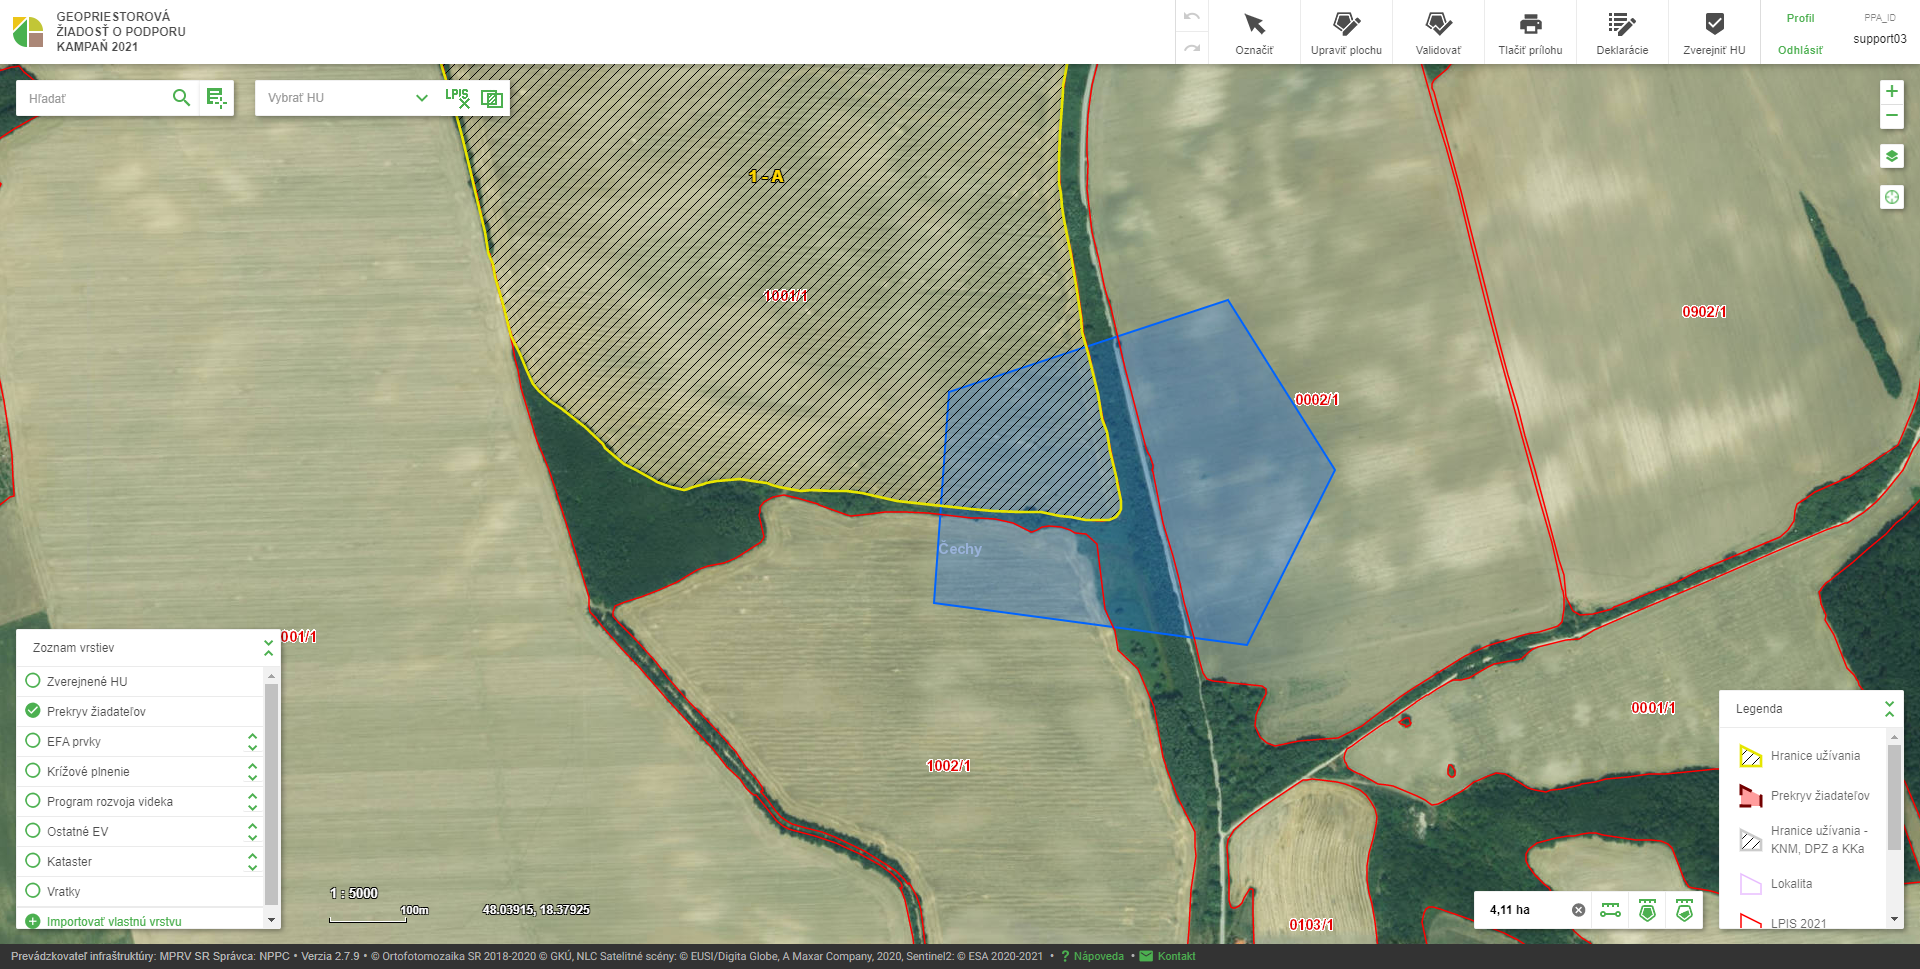Screen dimensions: 1920x969
Task: Open the Deklarácie tool
Action: (1622, 32)
